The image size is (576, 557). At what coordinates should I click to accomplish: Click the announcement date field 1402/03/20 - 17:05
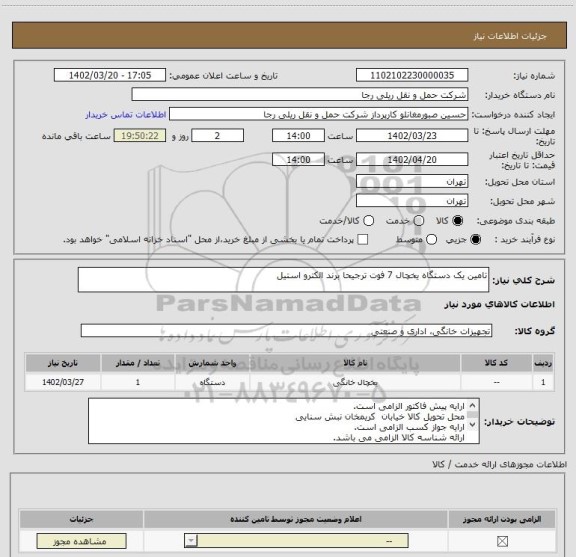pos(110,75)
